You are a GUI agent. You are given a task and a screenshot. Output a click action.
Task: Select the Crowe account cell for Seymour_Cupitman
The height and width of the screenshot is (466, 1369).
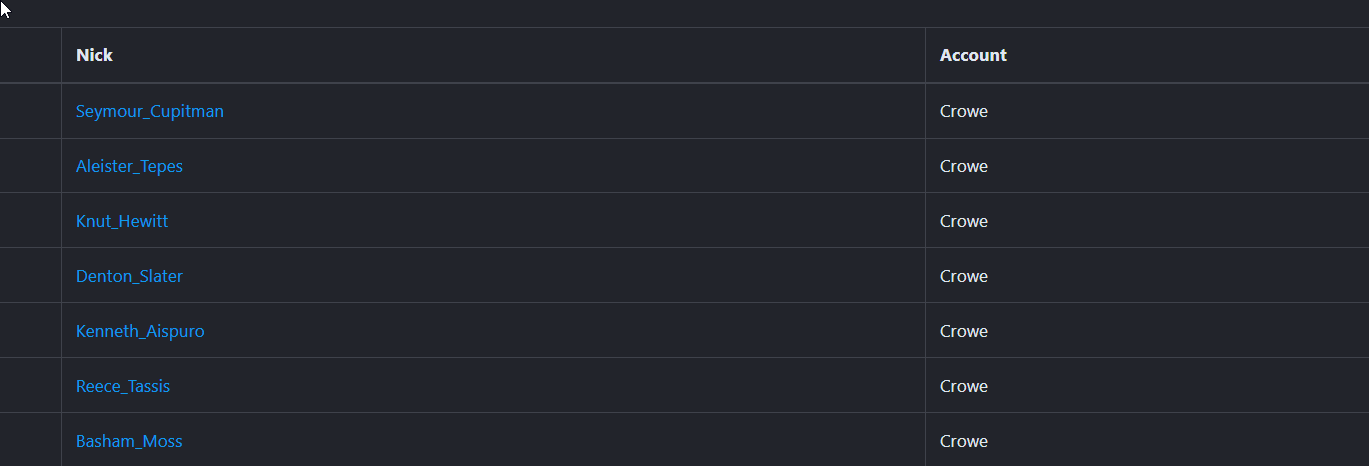coord(964,111)
